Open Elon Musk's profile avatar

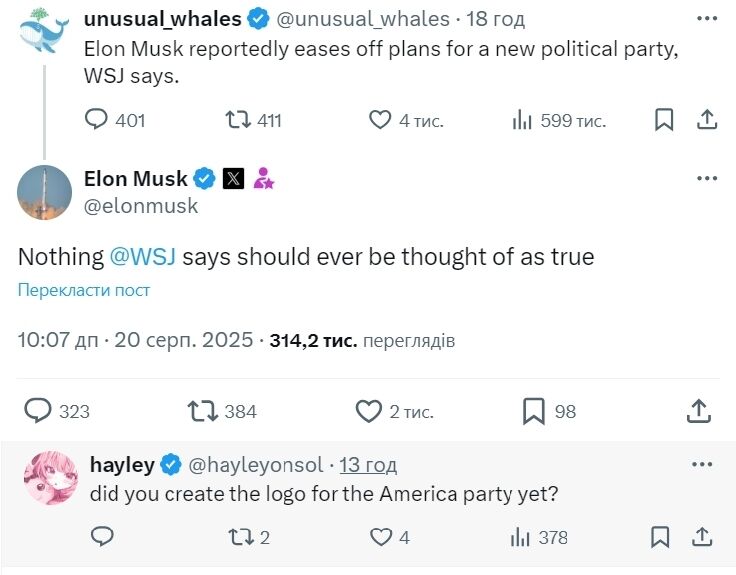click(45, 192)
